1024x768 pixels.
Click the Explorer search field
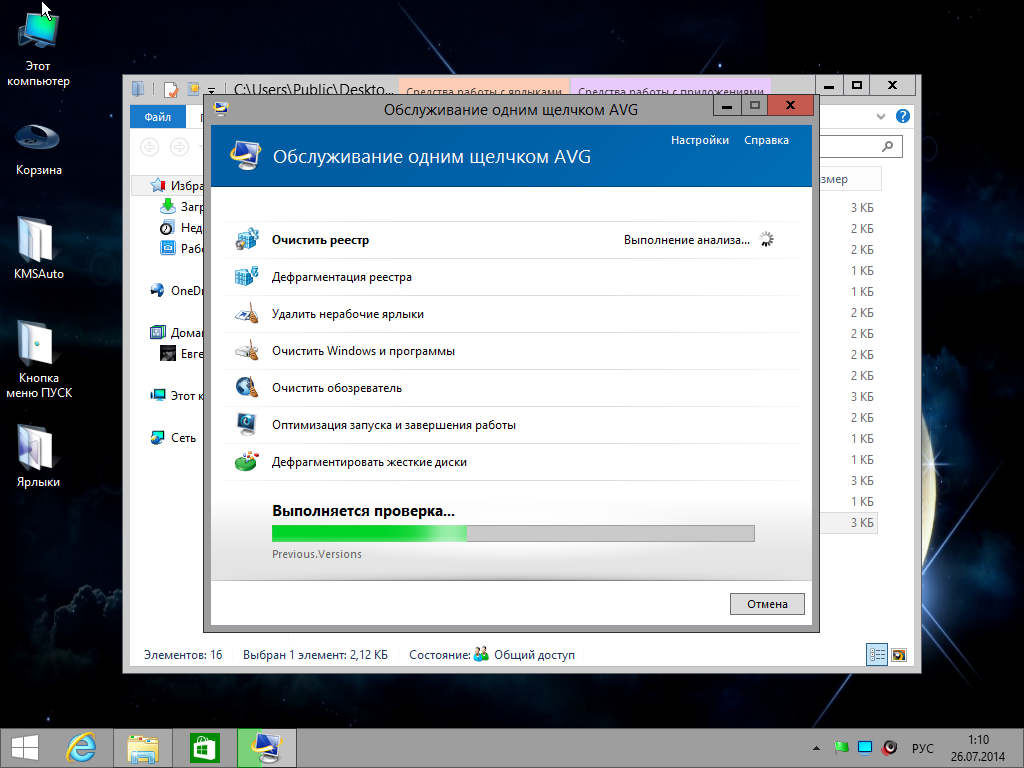pos(859,146)
